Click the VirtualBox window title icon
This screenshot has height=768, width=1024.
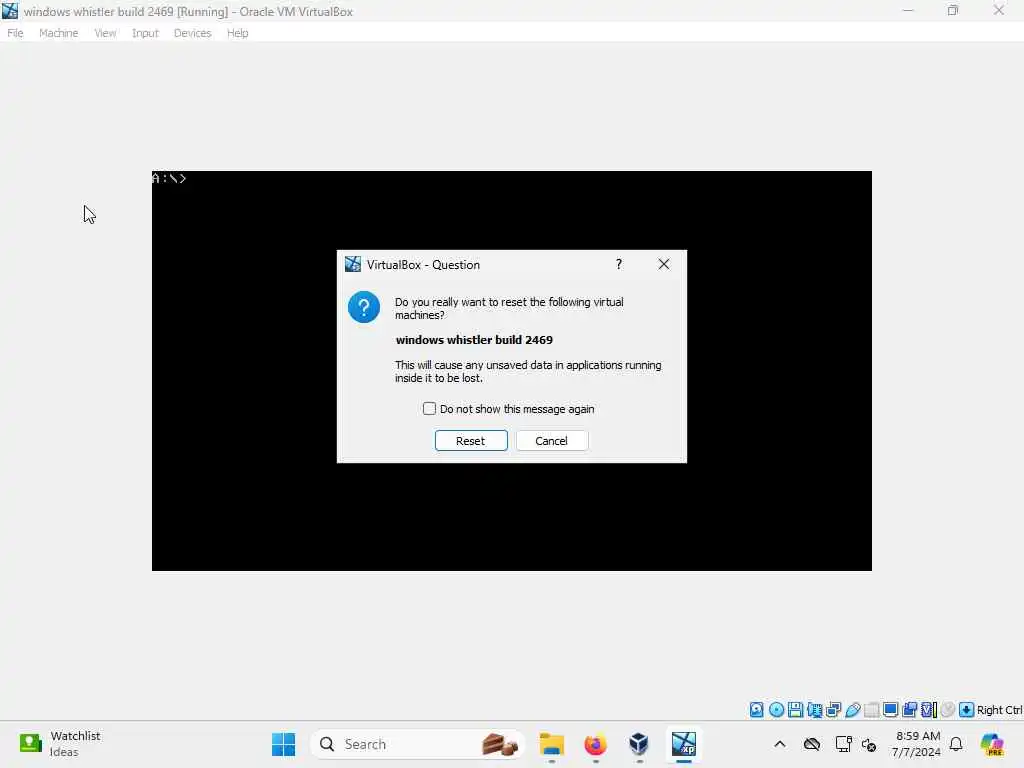click(x=10, y=11)
